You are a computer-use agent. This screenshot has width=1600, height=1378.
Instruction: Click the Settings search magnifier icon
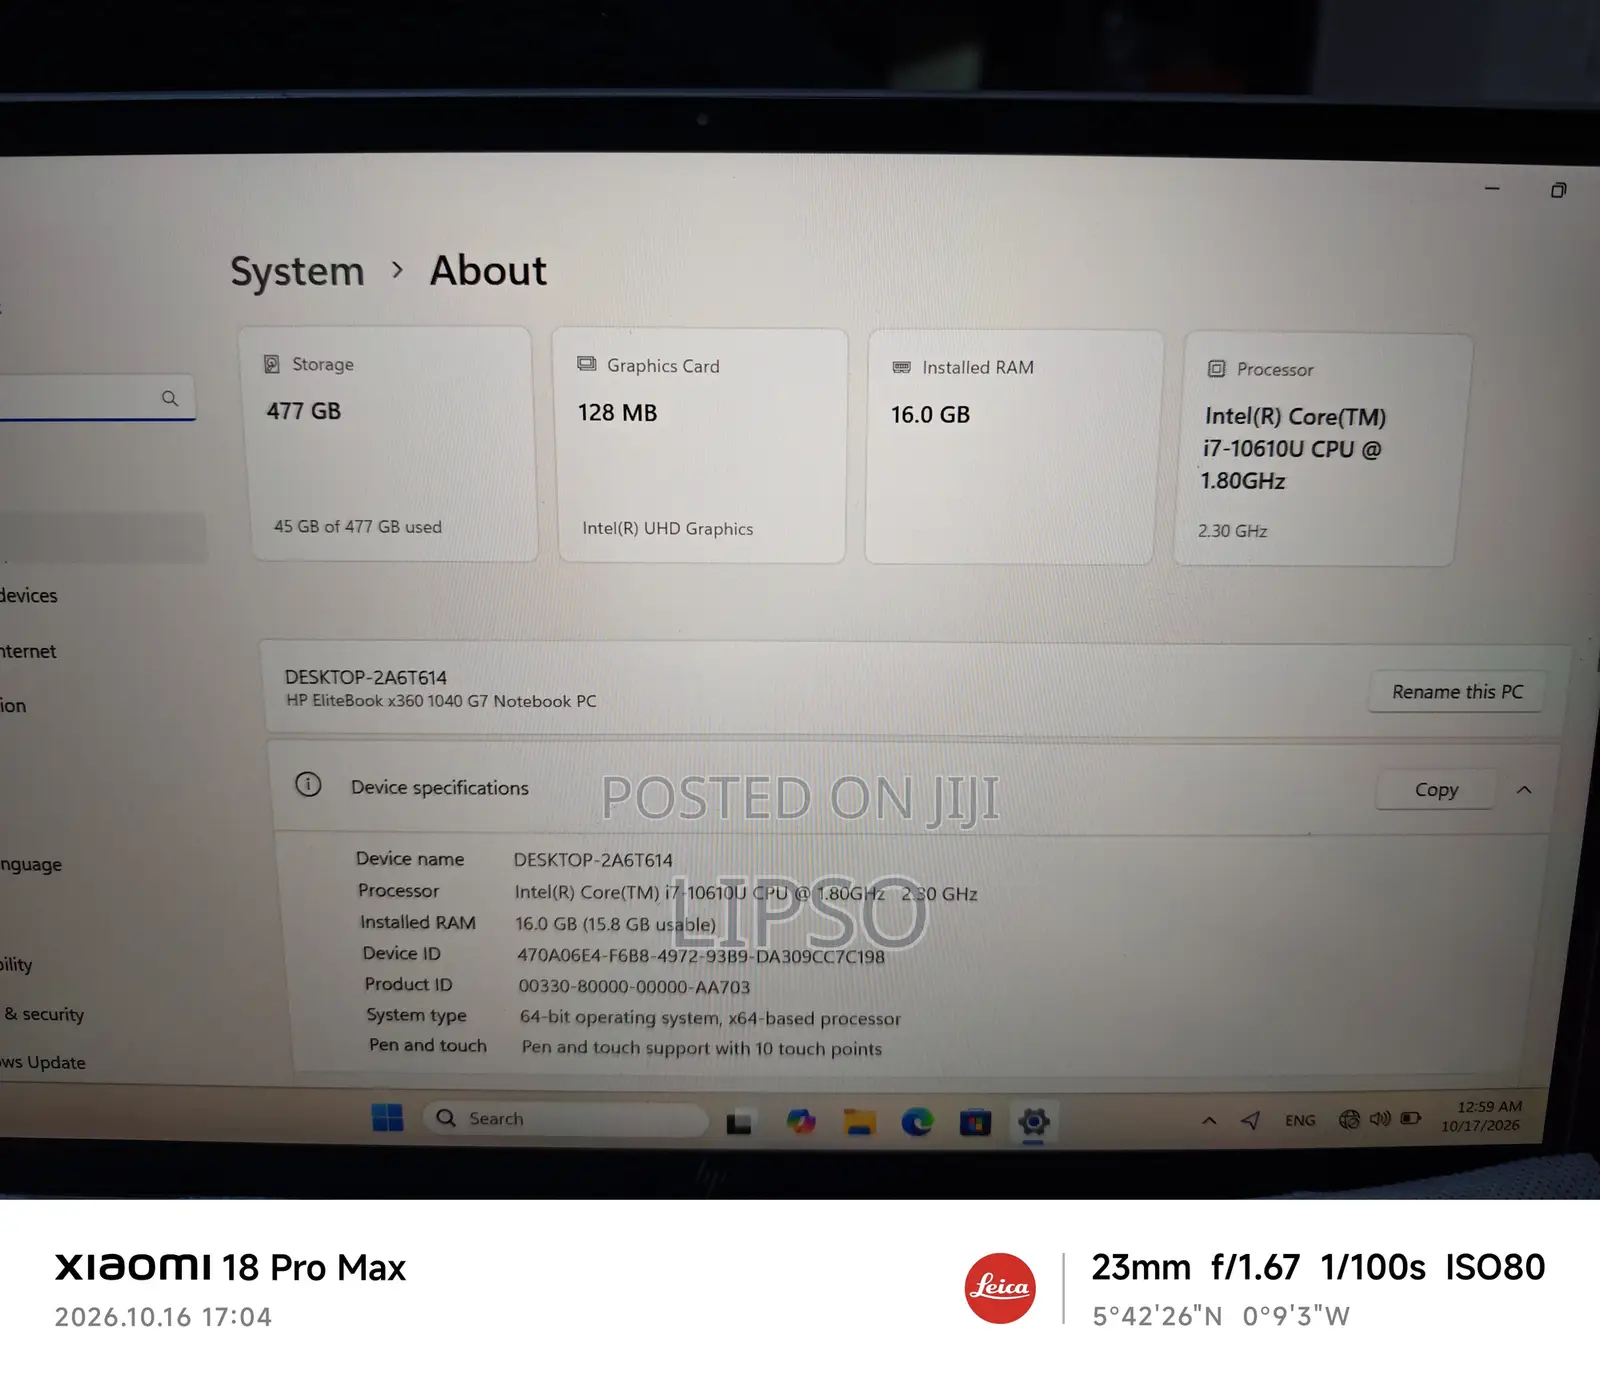(170, 398)
